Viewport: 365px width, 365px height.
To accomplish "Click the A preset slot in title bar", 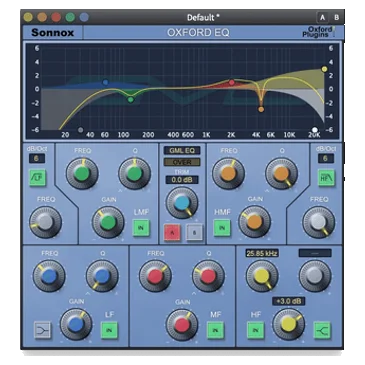I will tap(322, 17).
